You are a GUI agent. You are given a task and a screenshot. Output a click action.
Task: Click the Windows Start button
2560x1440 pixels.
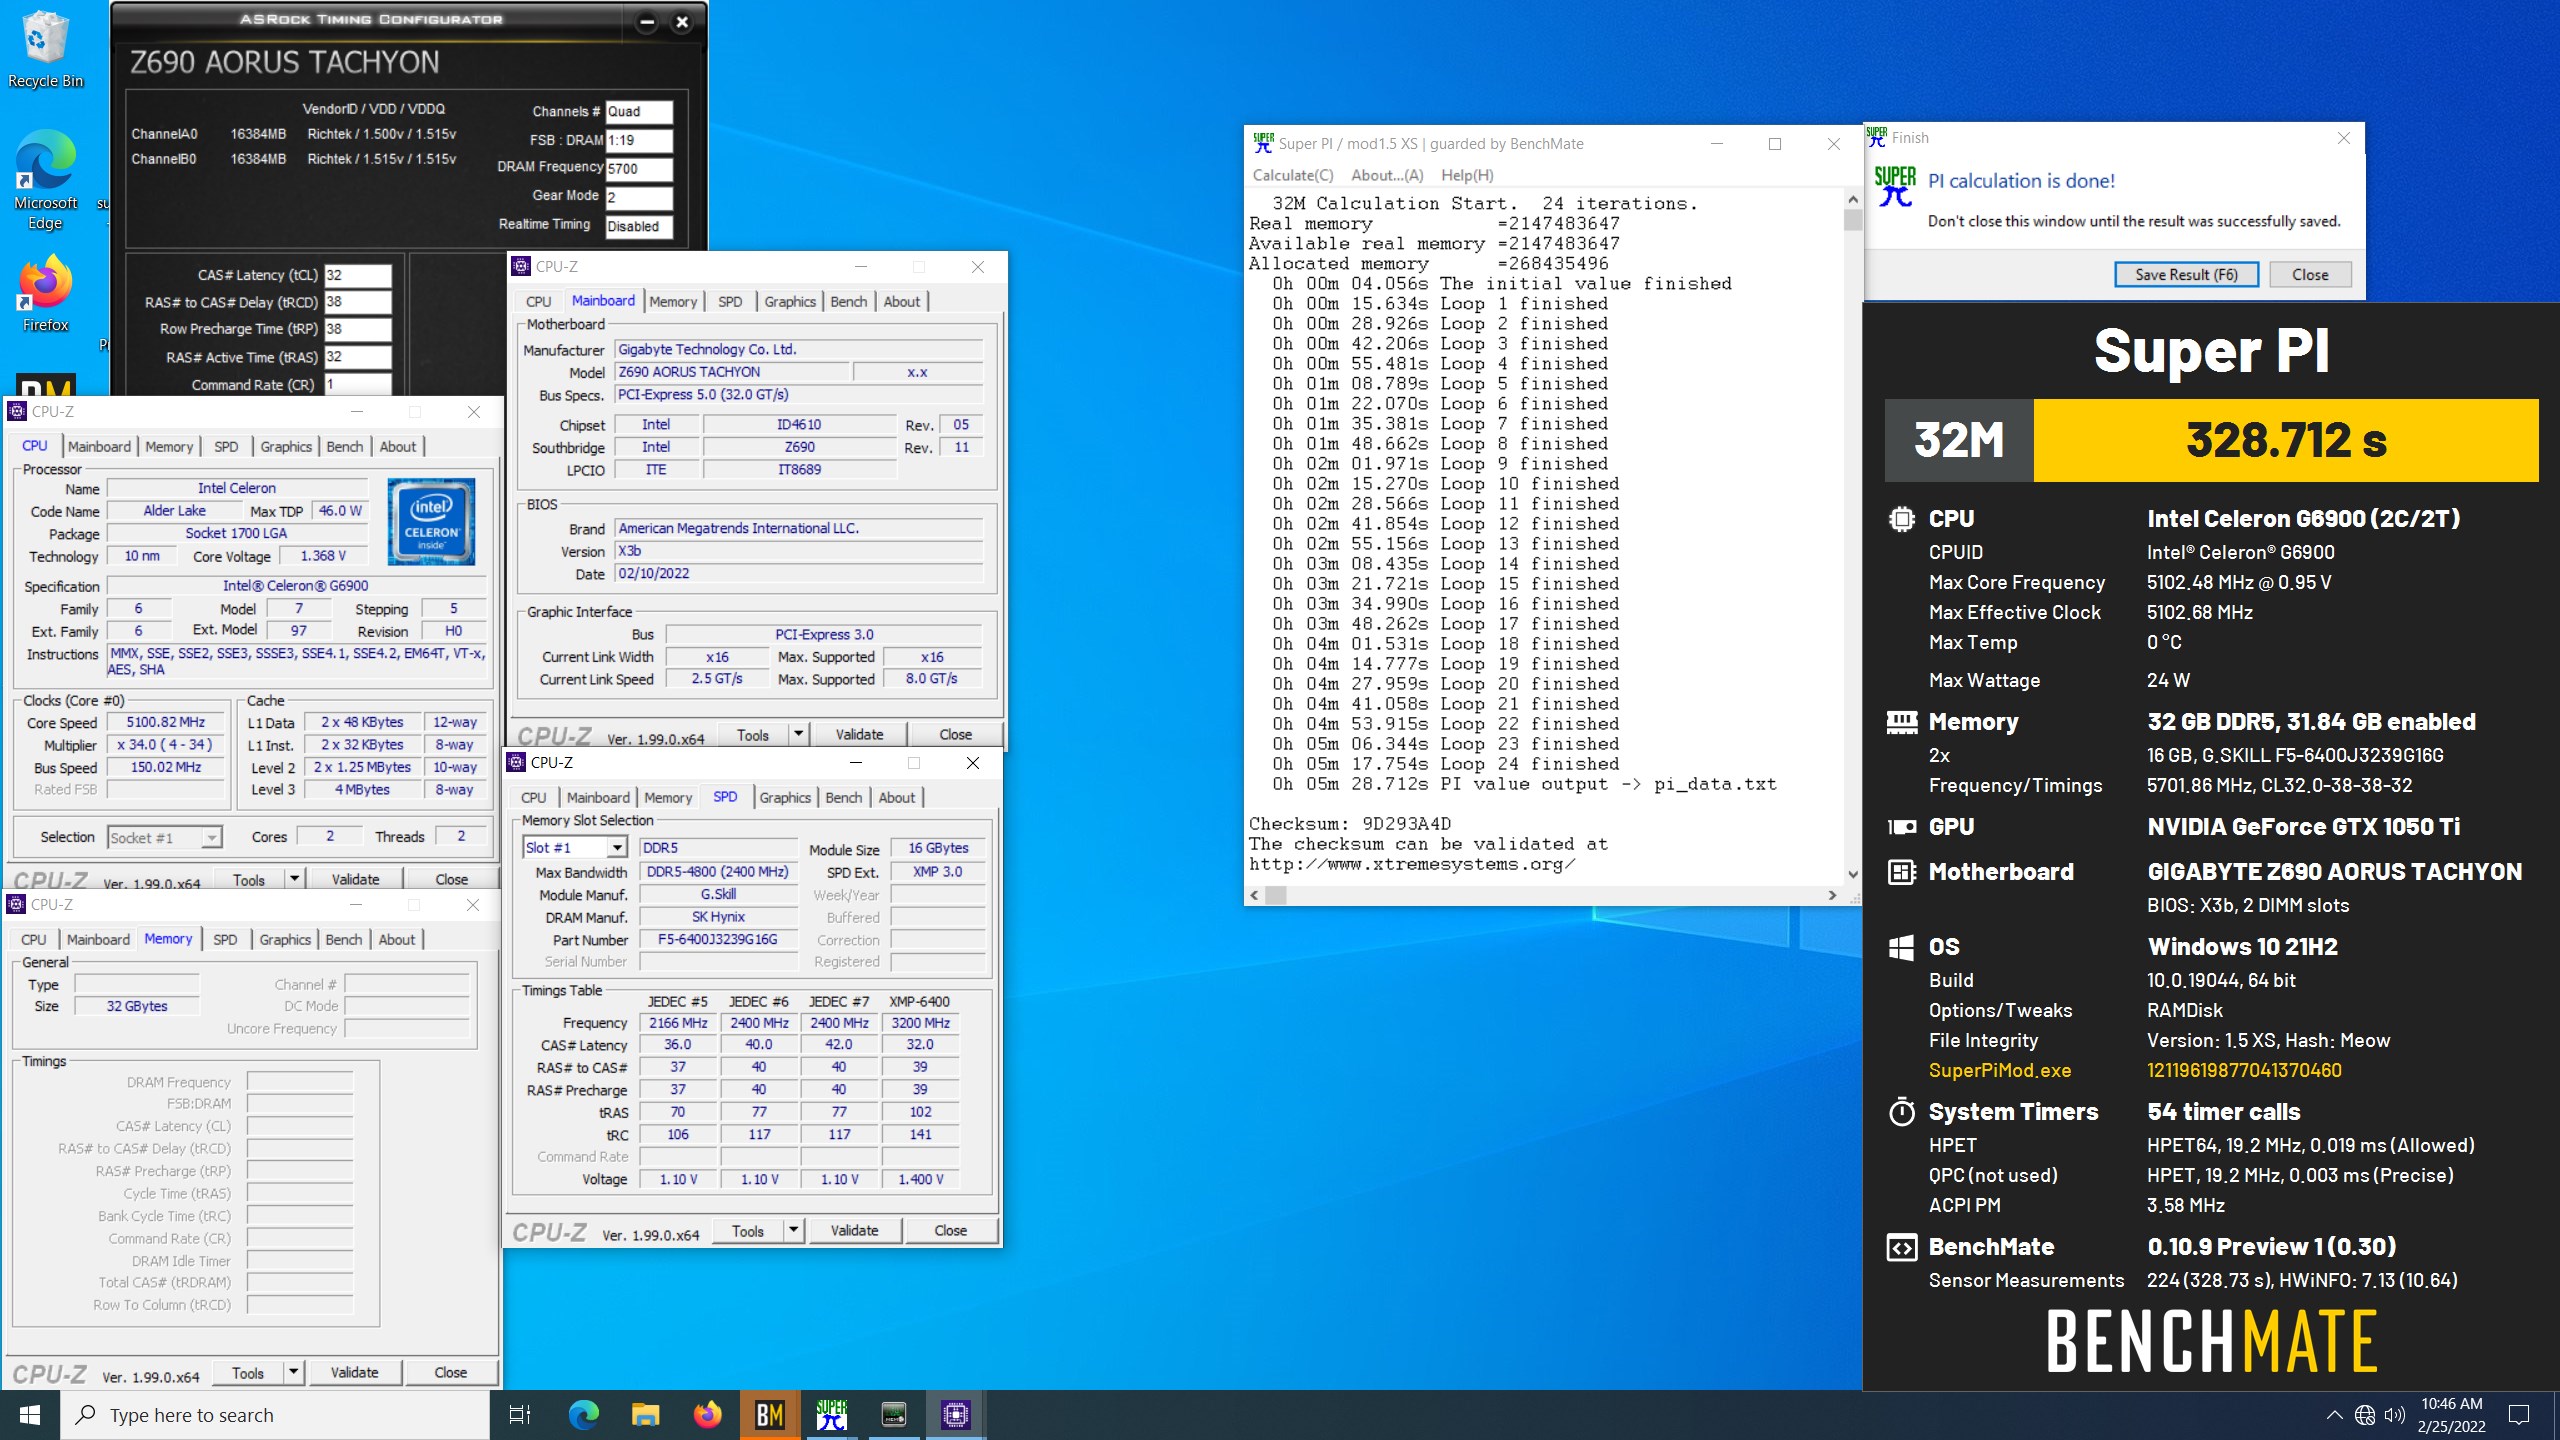[x=30, y=1415]
